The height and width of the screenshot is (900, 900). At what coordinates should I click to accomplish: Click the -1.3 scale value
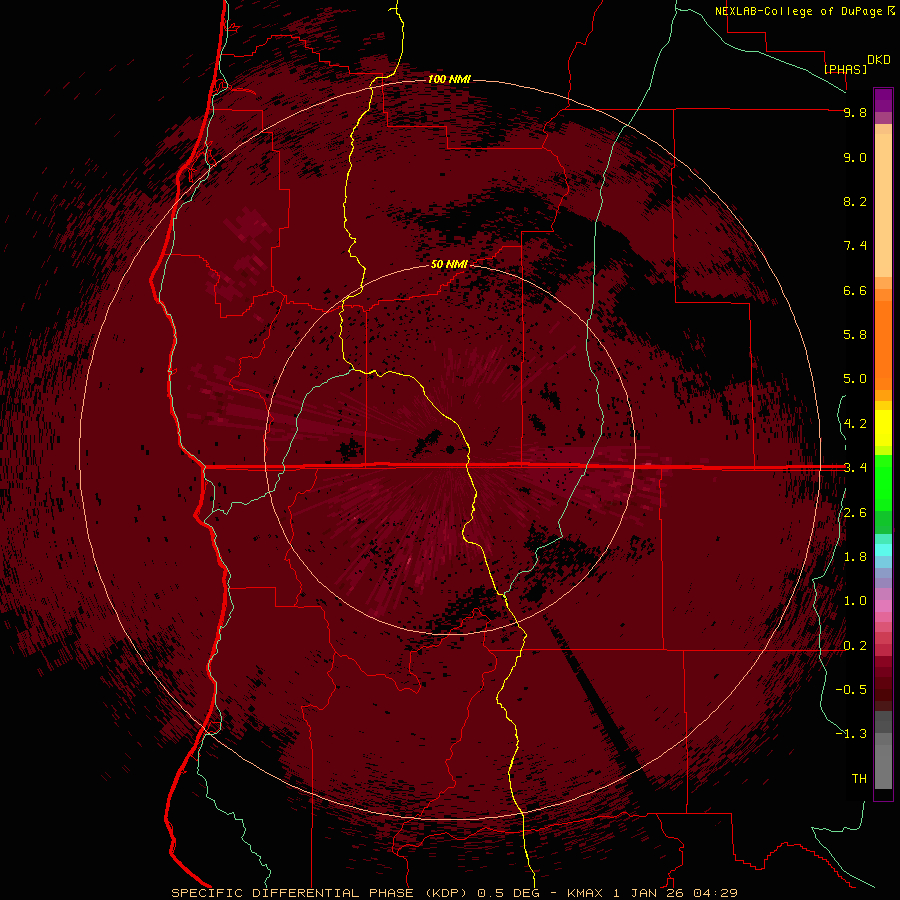[851, 734]
